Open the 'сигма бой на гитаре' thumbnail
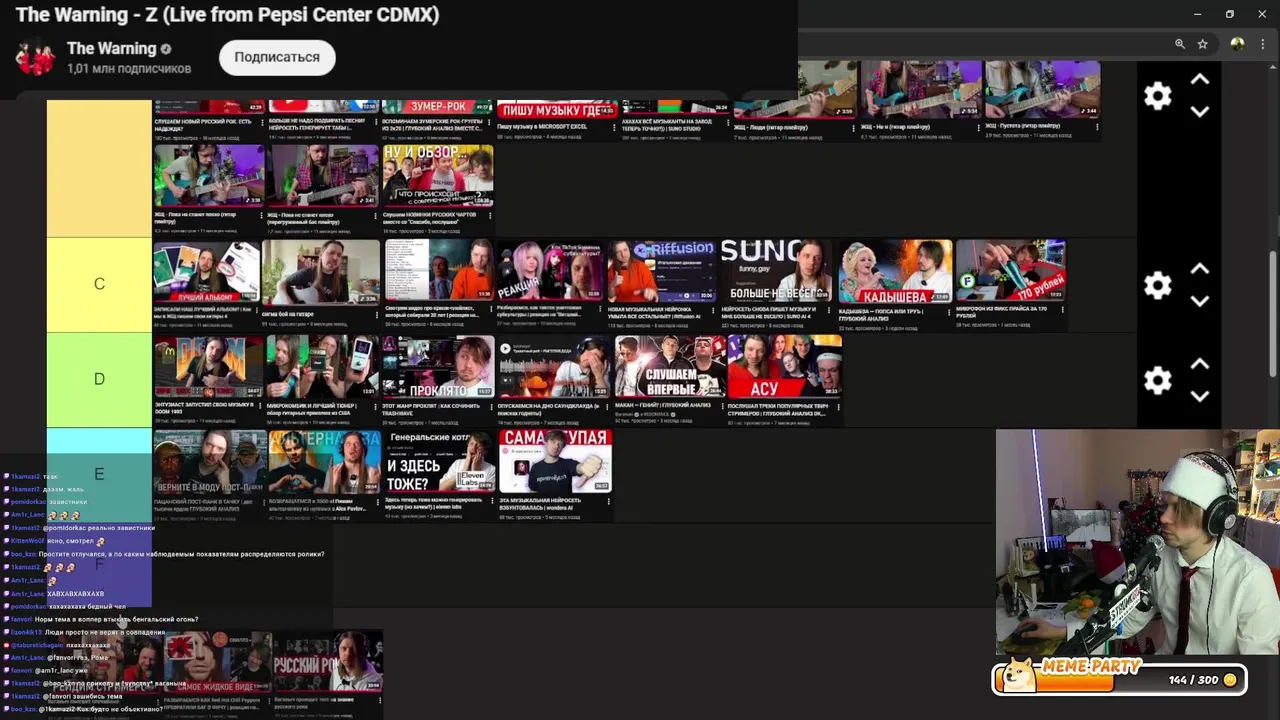The image size is (1280, 720). click(321, 271)
